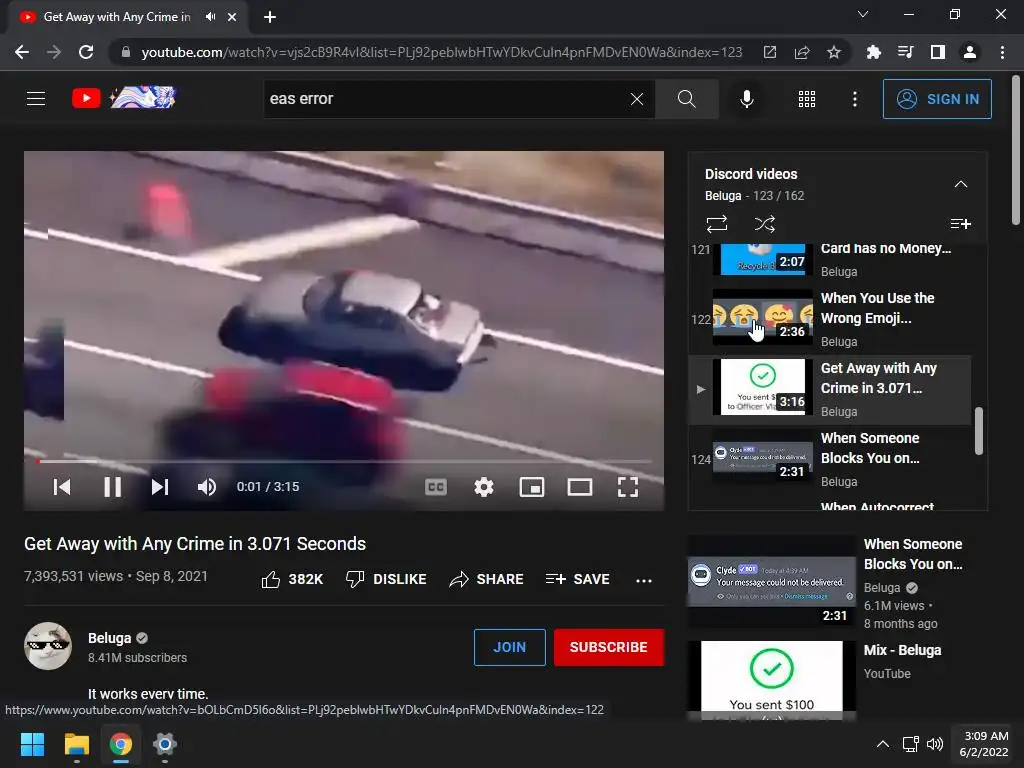Skip to next video in player
1024x768 pixels.
(160, 487)
